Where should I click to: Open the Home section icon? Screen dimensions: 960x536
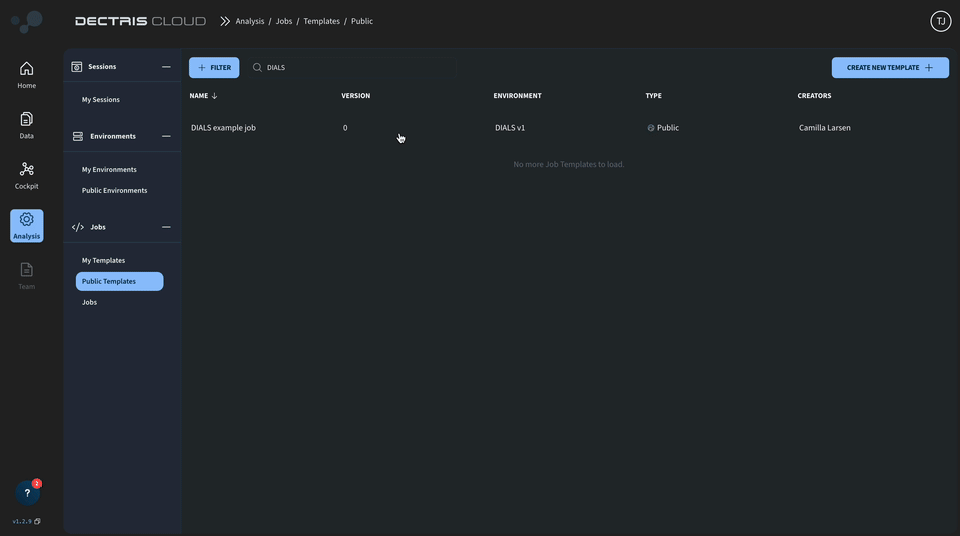point(26,69)
